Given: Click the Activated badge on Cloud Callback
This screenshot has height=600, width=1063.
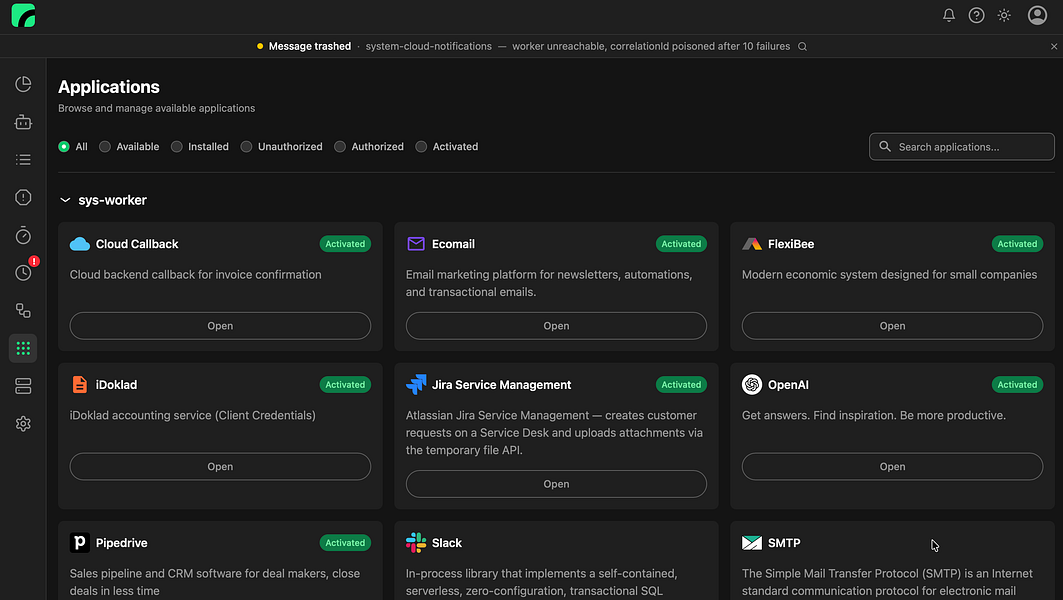Looking at the screenshot, I should pos(345,244).
